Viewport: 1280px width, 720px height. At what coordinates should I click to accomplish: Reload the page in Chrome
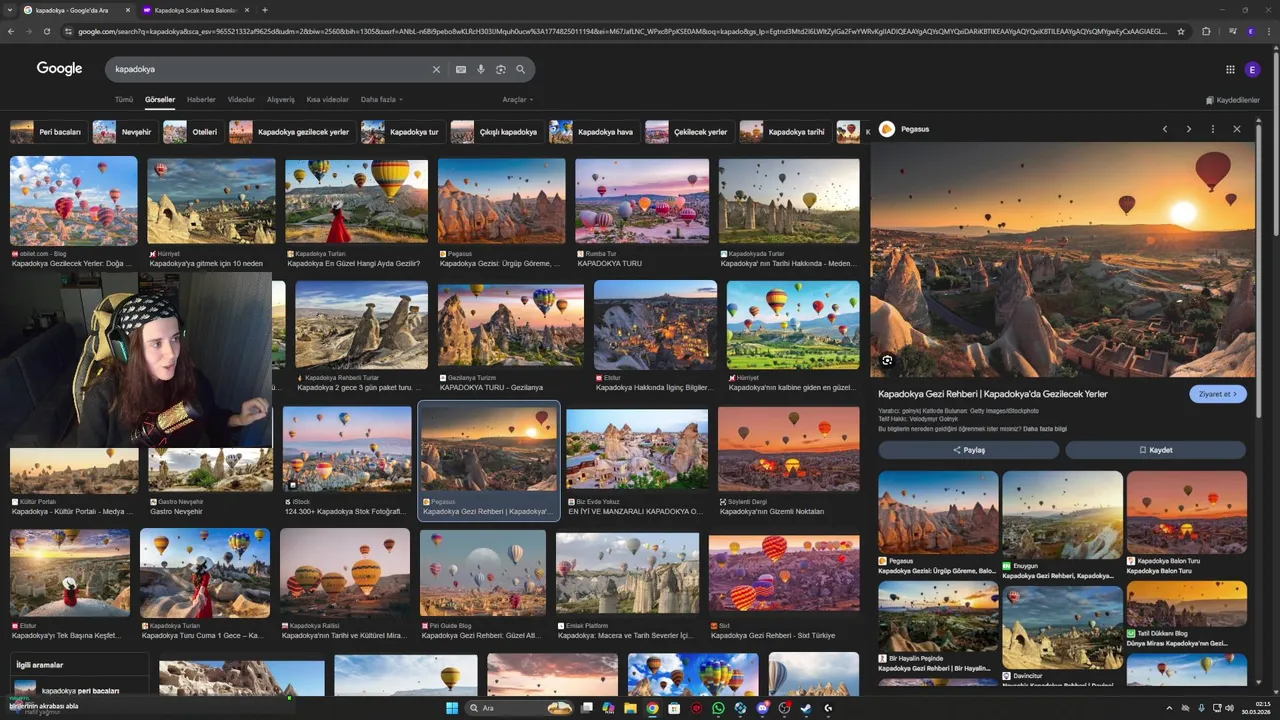(x=47, y=31)
